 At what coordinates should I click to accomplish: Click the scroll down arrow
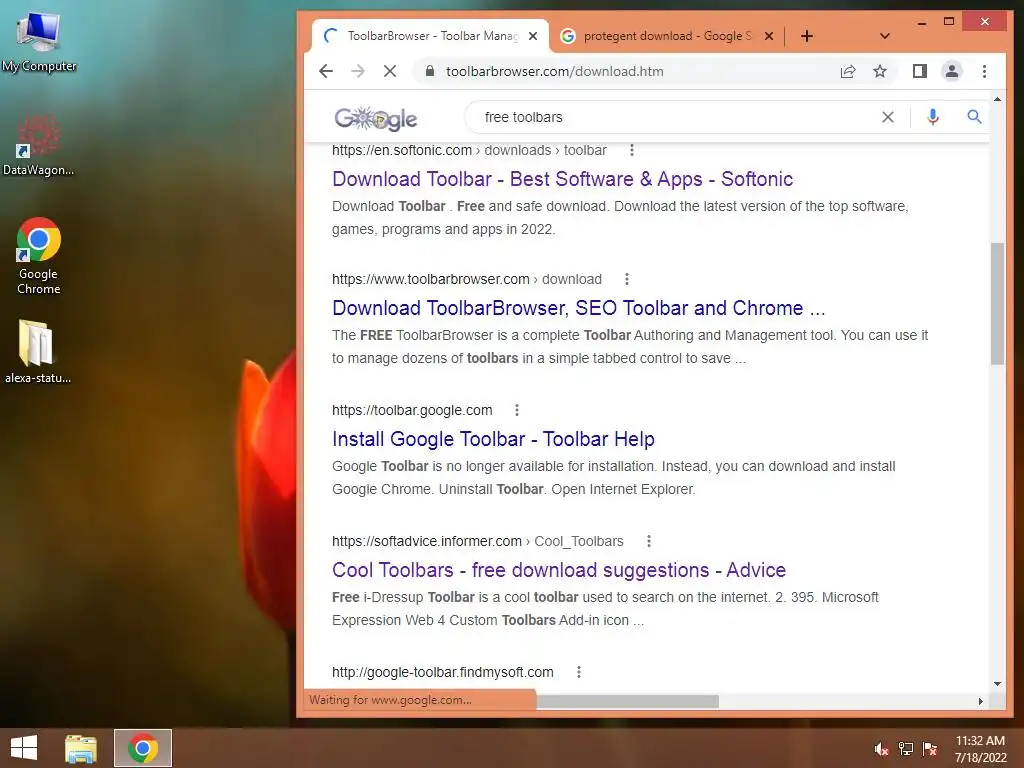click(x=997, y=684)
